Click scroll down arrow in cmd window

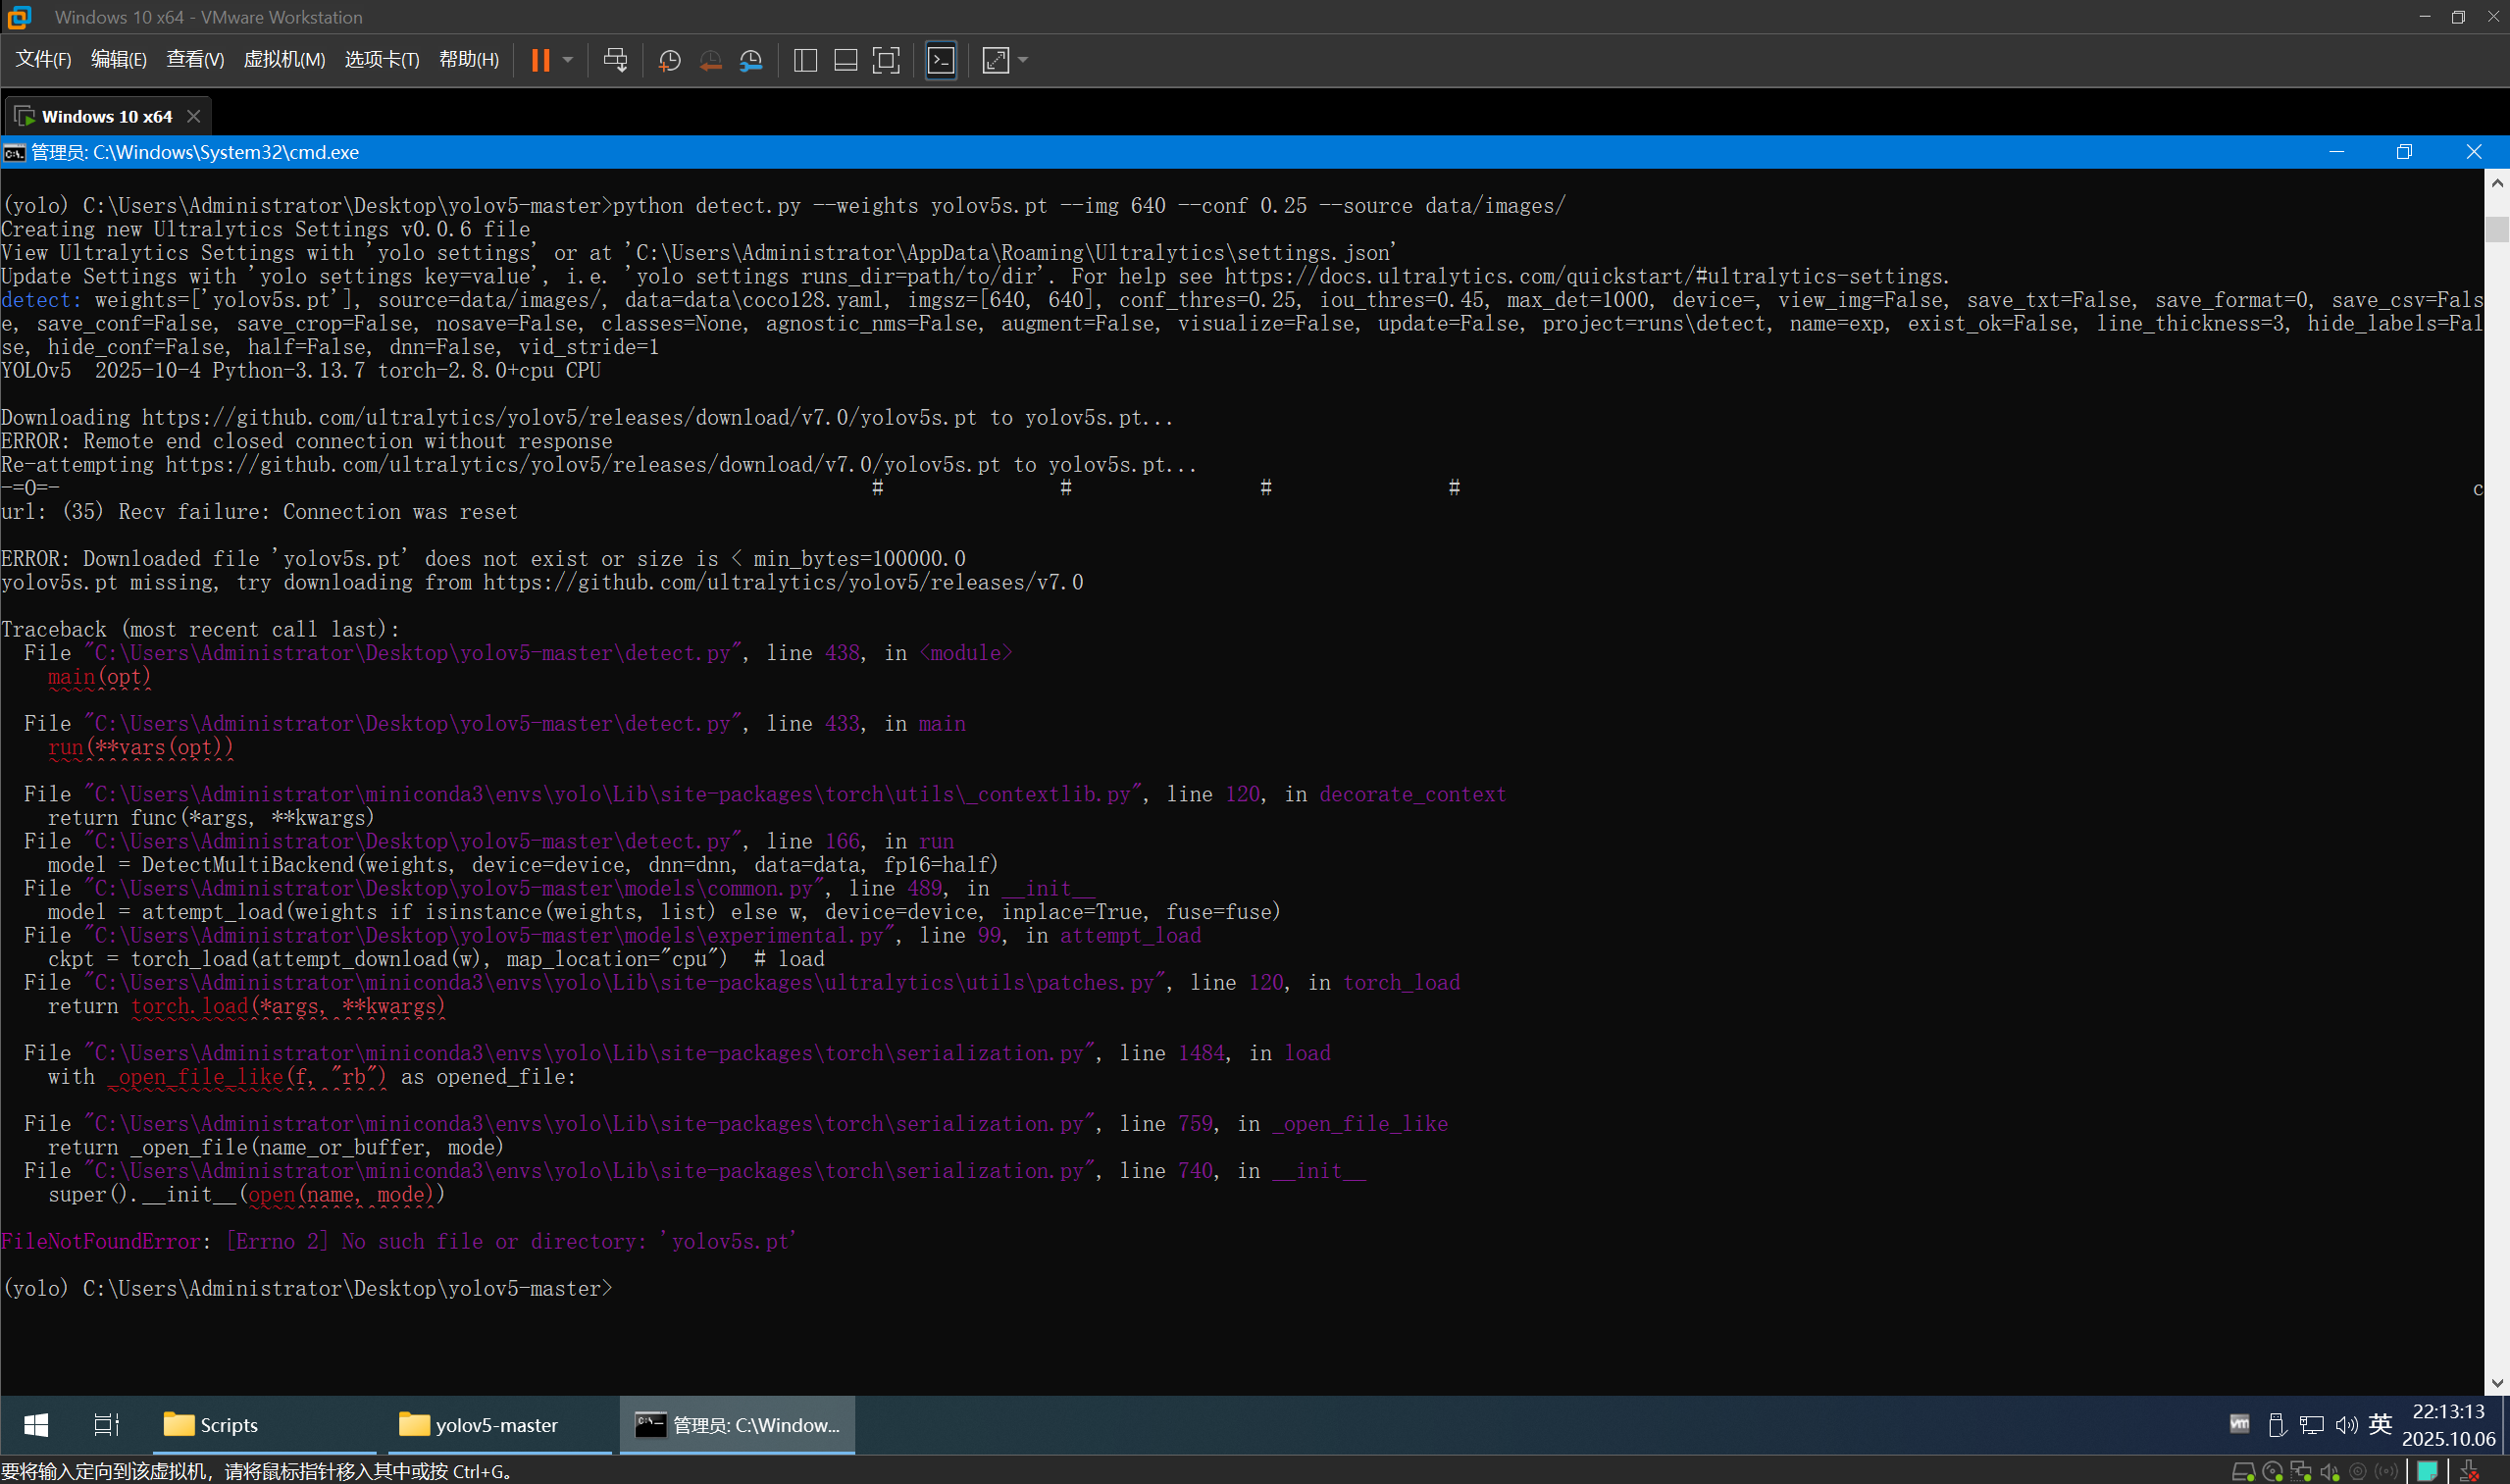2497,1383
